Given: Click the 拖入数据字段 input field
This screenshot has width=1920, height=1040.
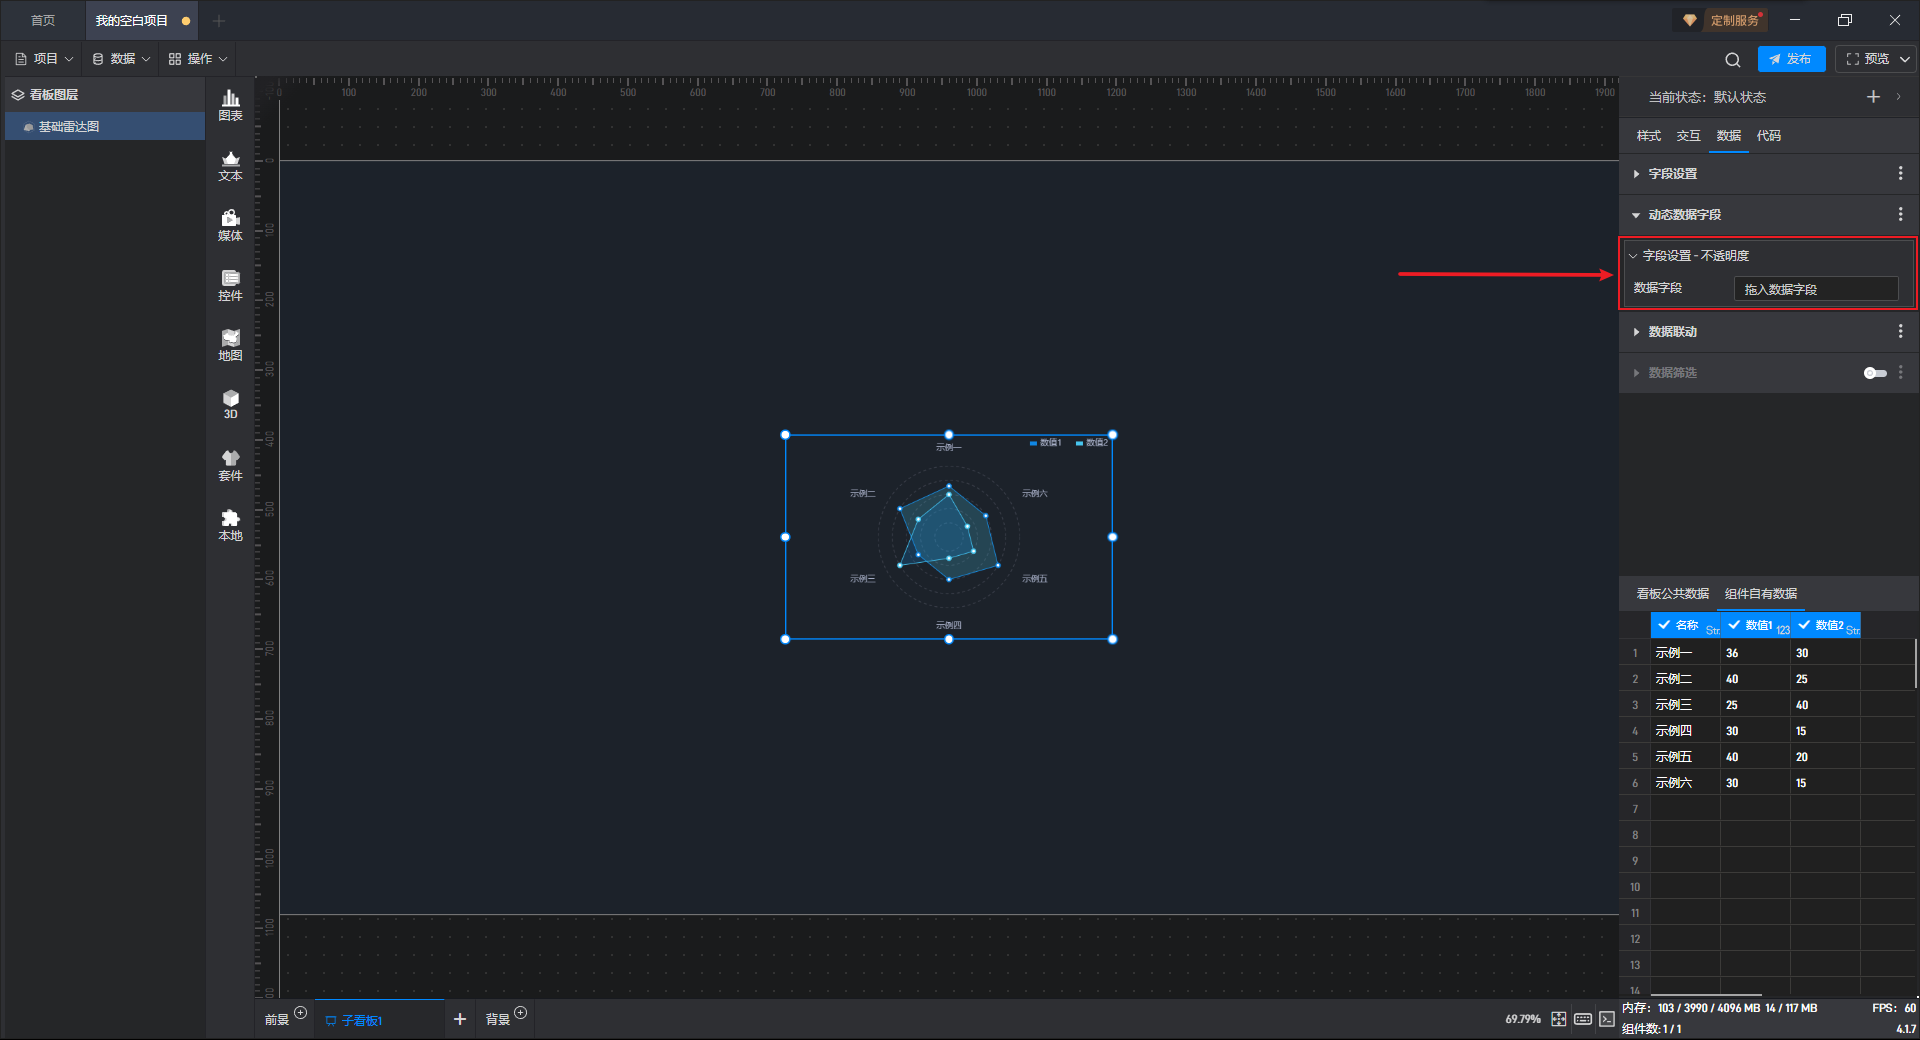Looking at the screenshot, I should (x=1816, y=289).
